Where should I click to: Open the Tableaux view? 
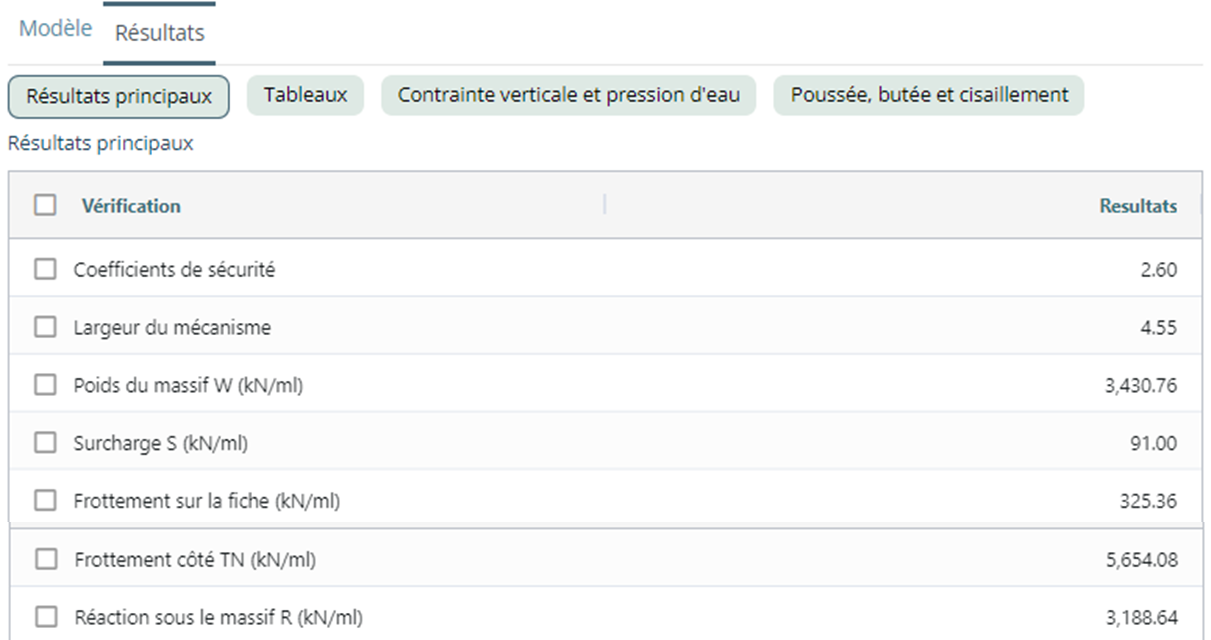click(305, 95)
